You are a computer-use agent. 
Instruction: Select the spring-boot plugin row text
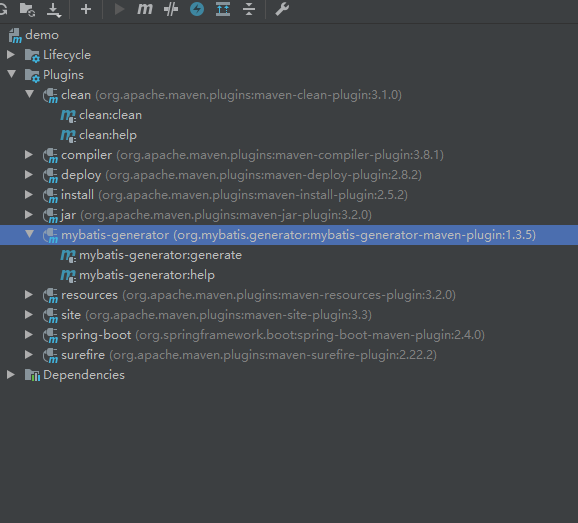[273, 335]
